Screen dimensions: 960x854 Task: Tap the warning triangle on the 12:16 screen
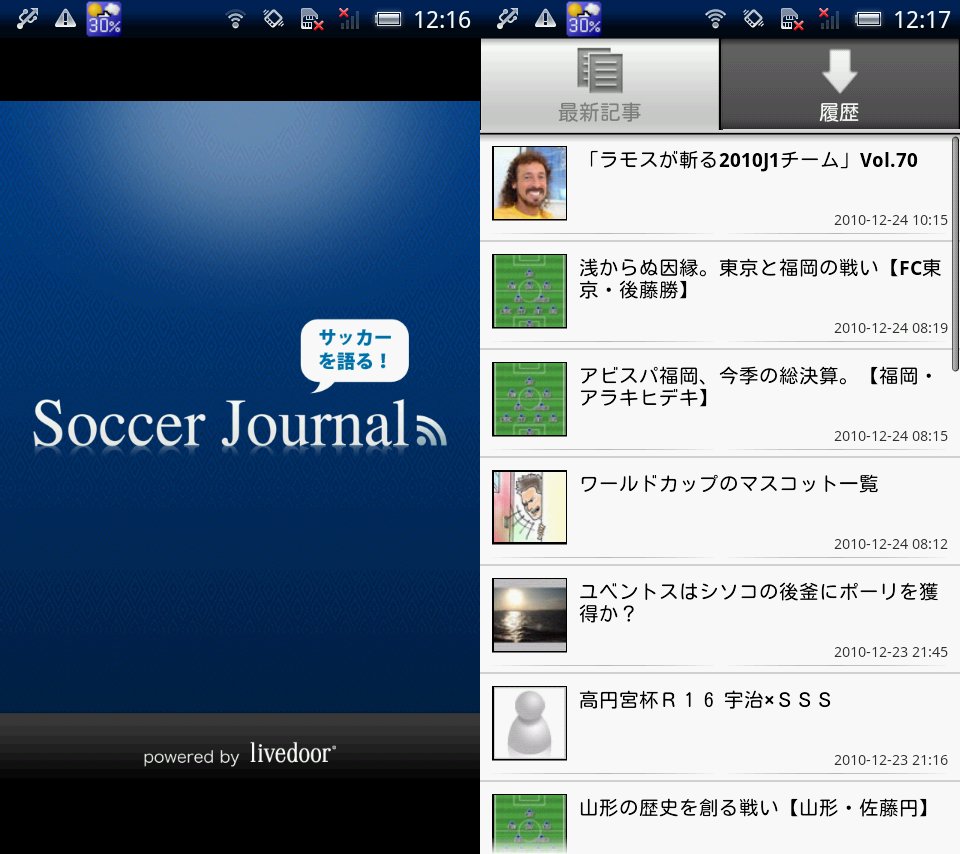65,19
